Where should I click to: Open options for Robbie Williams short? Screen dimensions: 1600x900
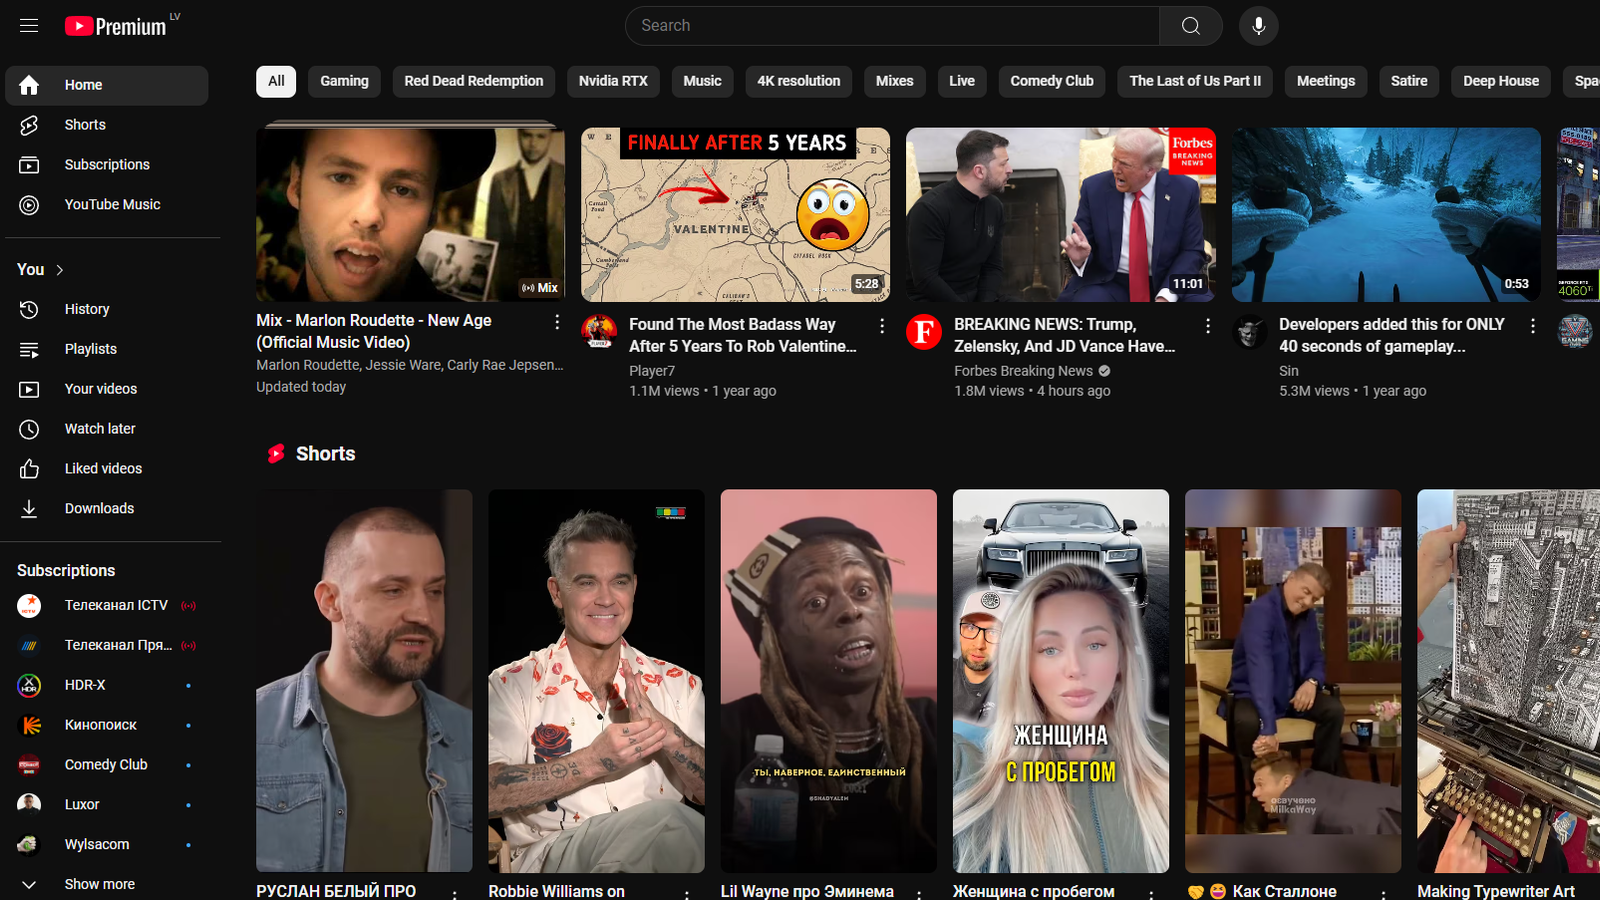click(x=687, y=893)
